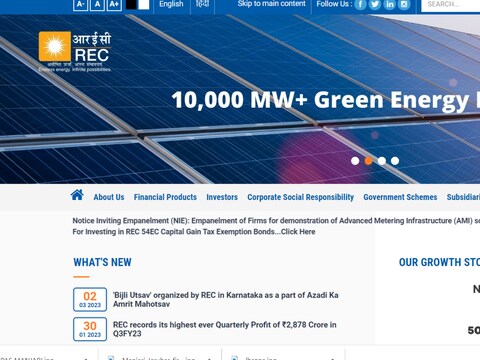Image resolution: width=480 pixels, height=360 pixels.
Task: Increase font size with the A+ button
Action: point(114,4)
